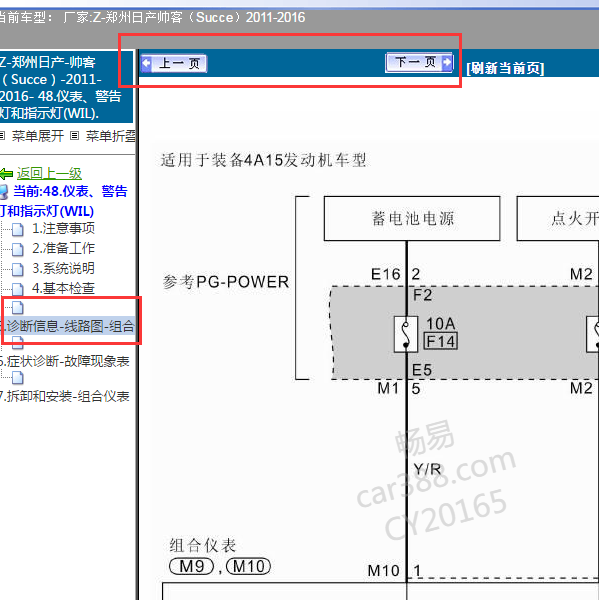The image size is (599, 600).
Task: Click the E16 connector label
Action: [x=385, y=274]
